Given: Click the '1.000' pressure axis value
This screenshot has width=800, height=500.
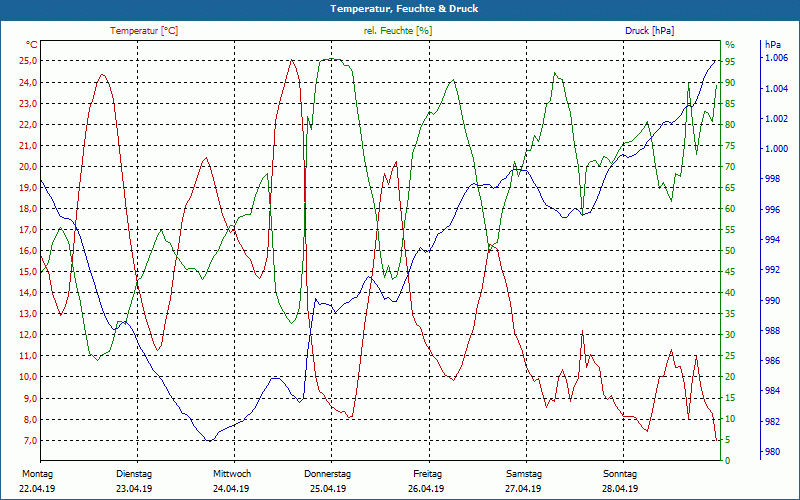Looking at the screenshot, I should (776, 149).
